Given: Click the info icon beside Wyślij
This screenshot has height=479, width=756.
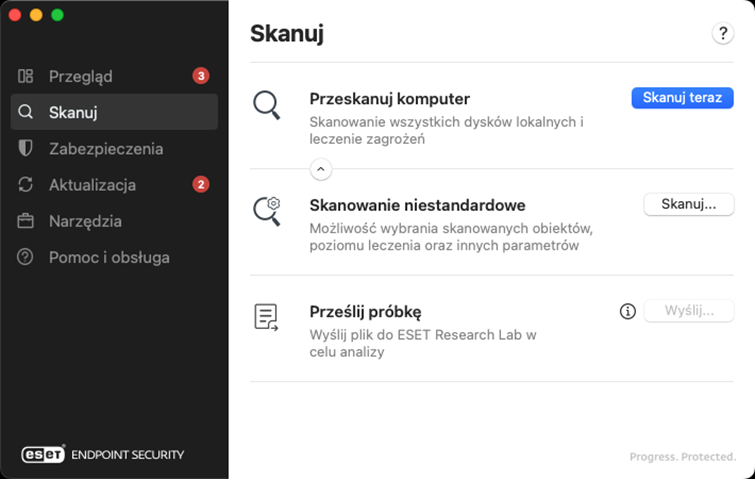Looking at the screenshot, I should pos(628,311).
